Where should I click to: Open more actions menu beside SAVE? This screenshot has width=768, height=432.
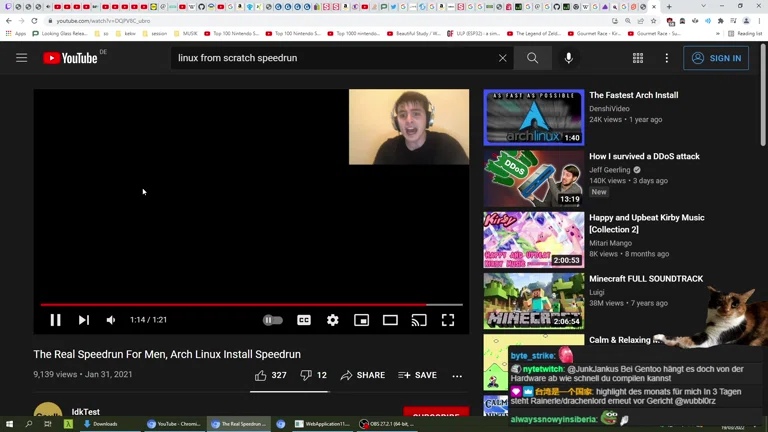457,376
